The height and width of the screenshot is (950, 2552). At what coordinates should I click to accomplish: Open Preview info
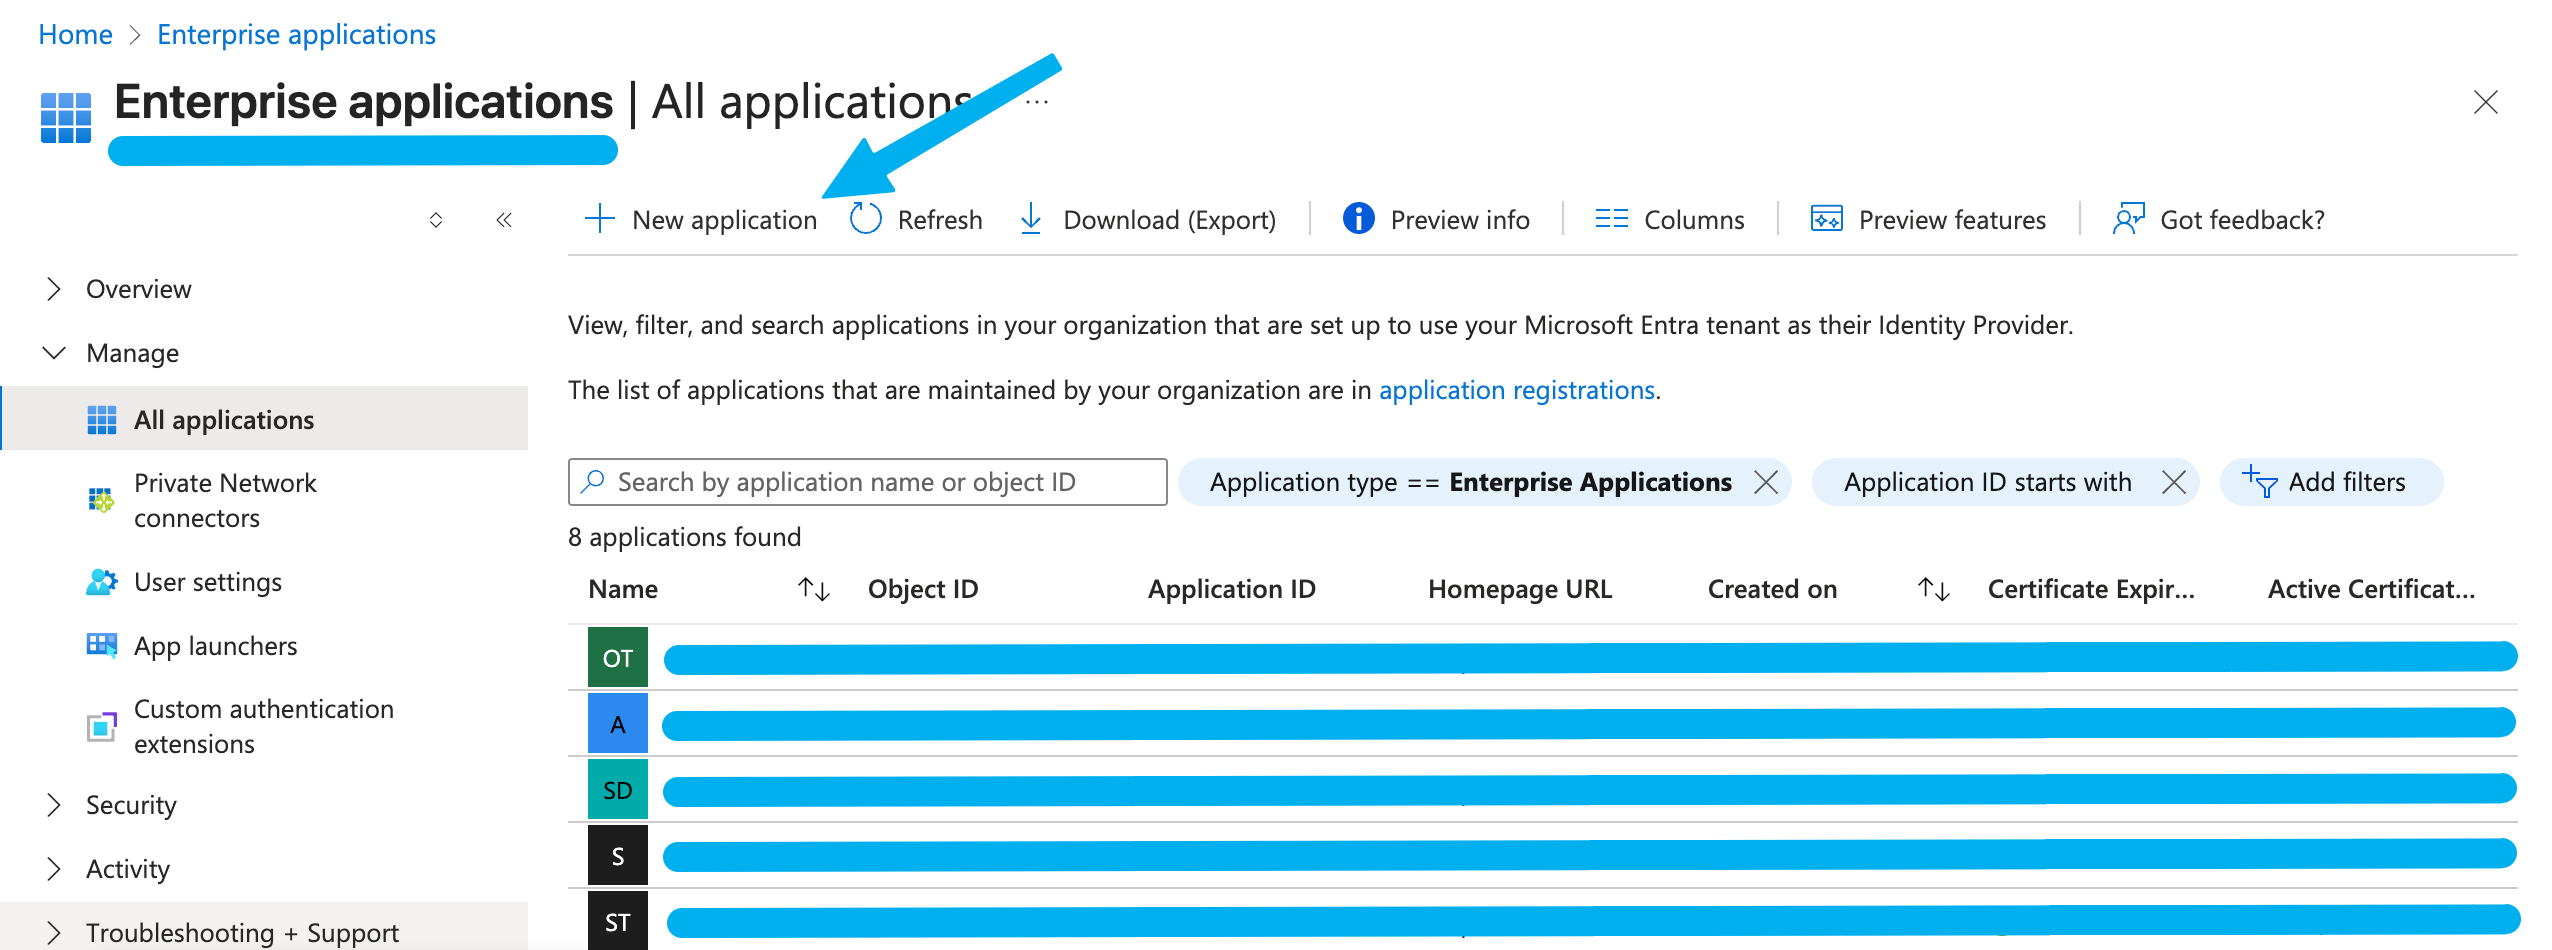point(1359,219)
